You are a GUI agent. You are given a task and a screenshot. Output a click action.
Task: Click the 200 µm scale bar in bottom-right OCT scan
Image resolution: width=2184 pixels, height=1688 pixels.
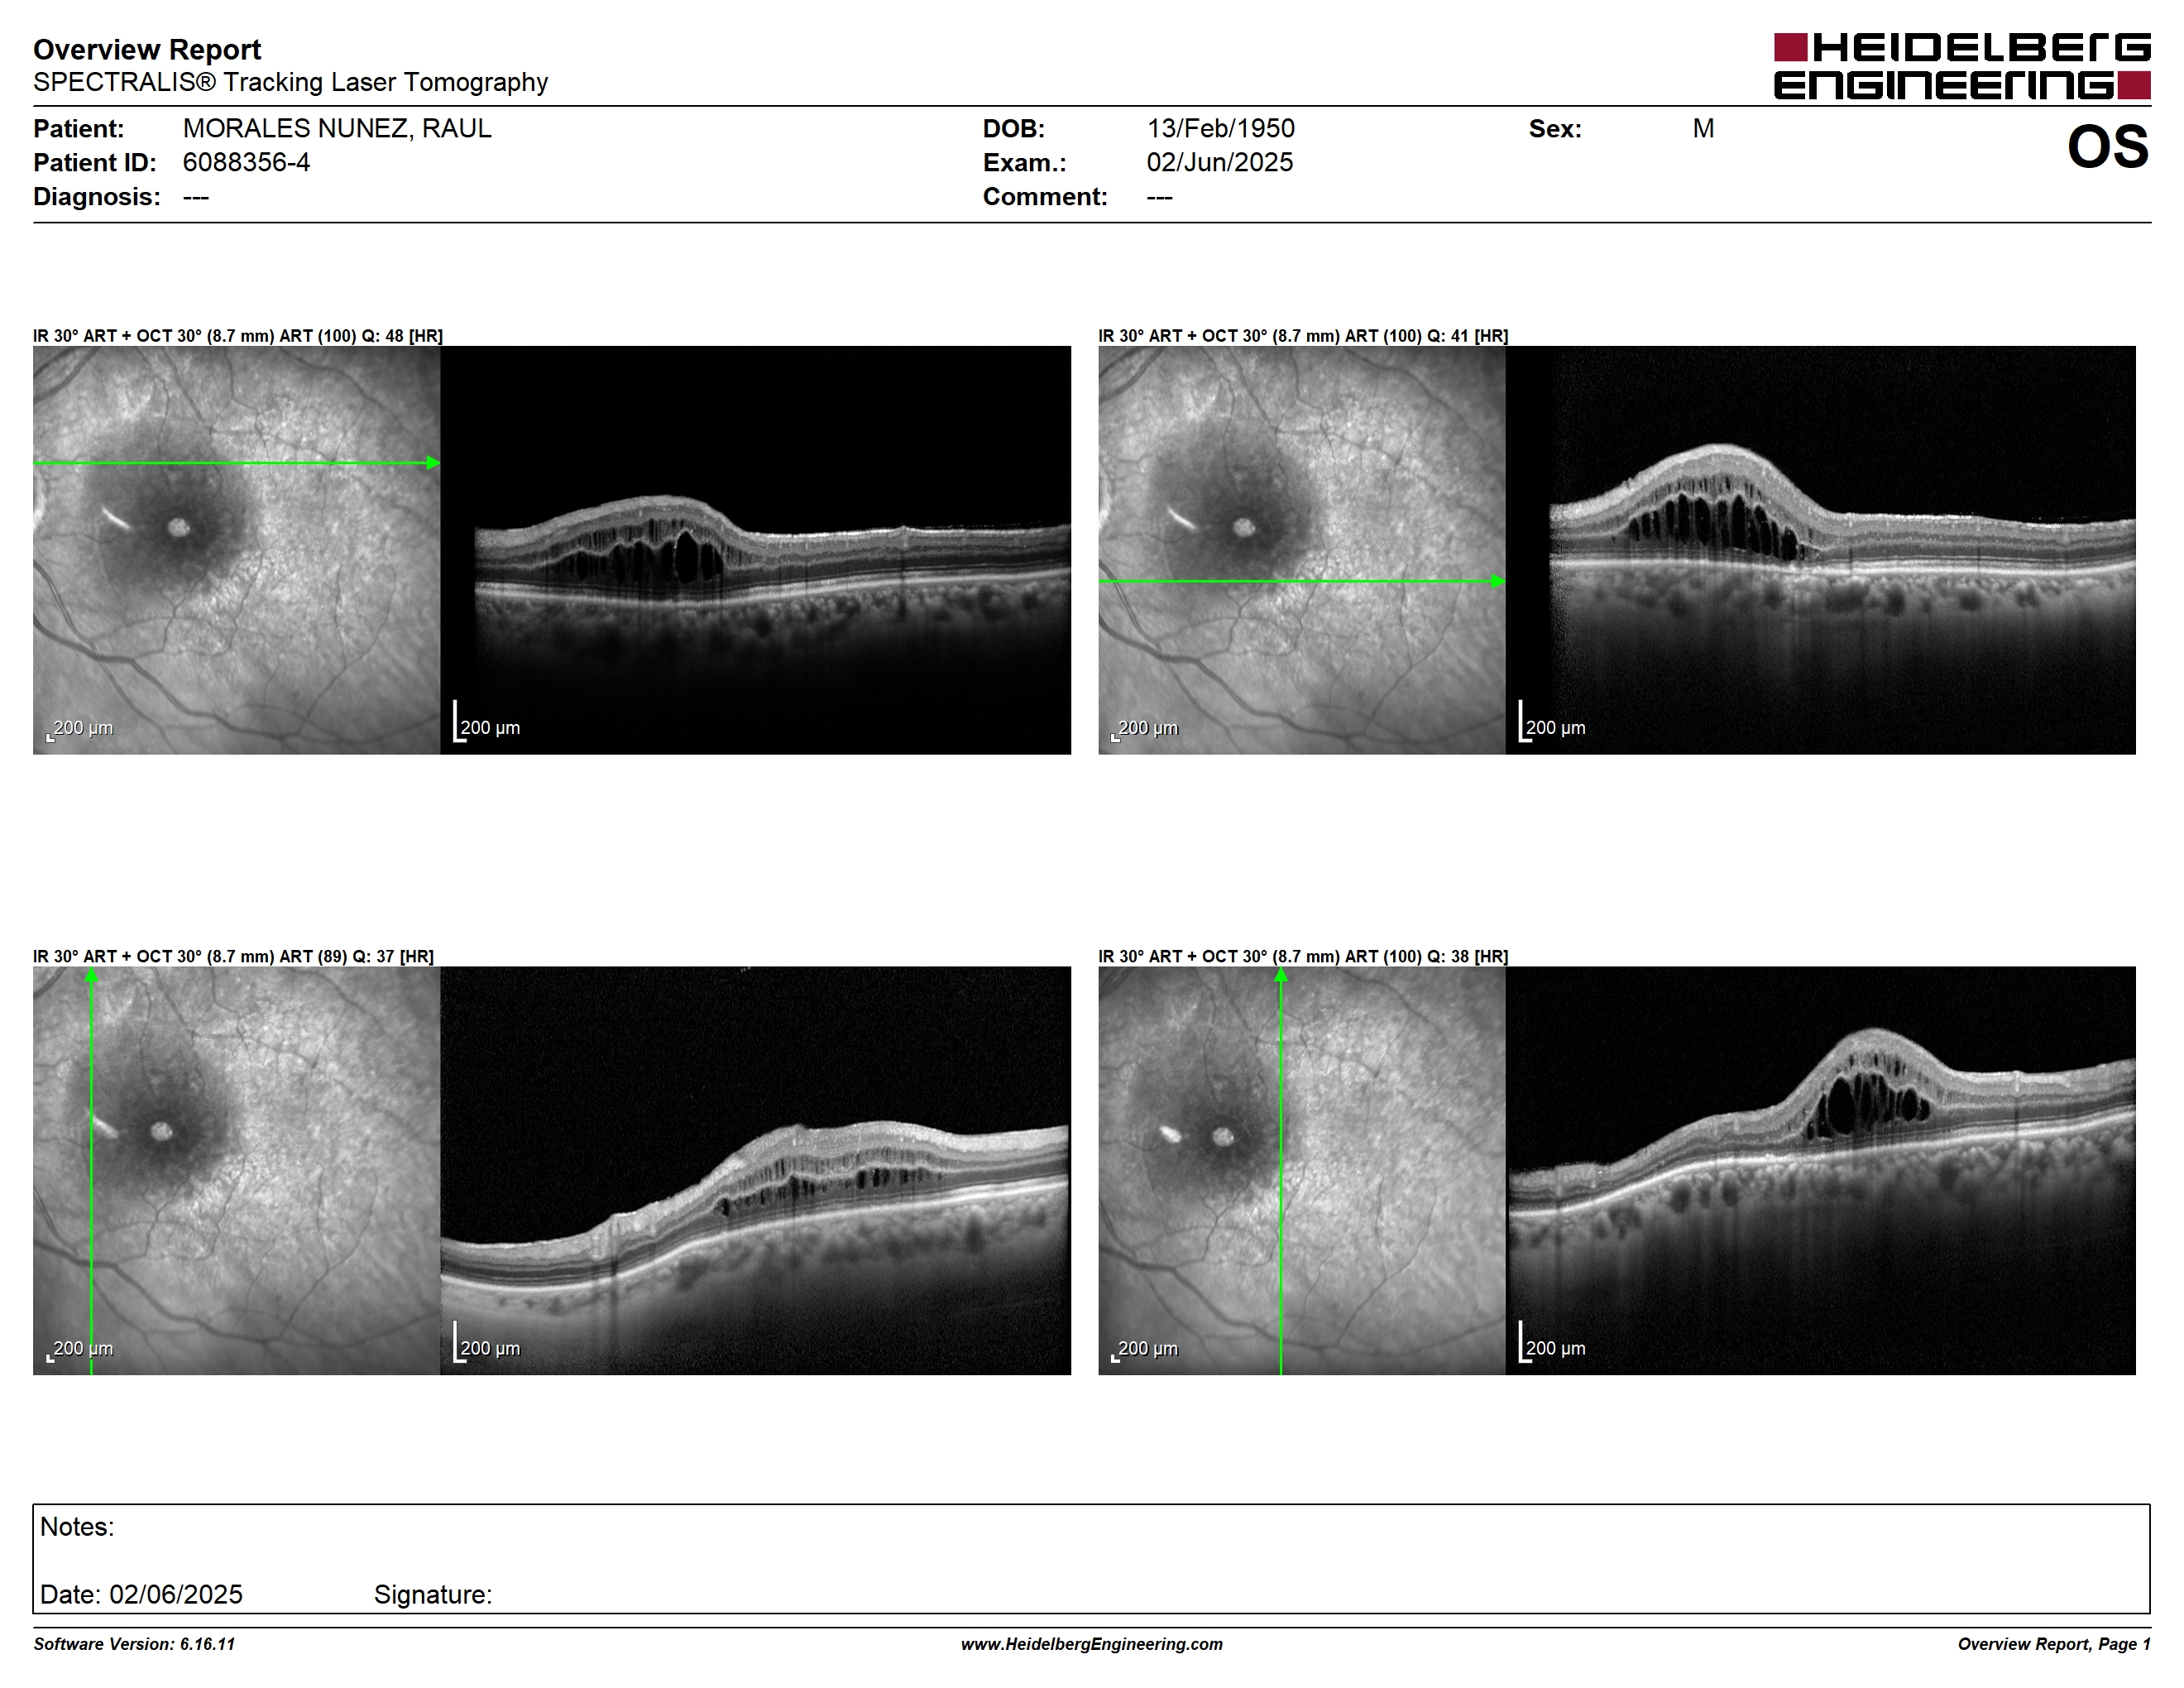tap(1553, 1342)
